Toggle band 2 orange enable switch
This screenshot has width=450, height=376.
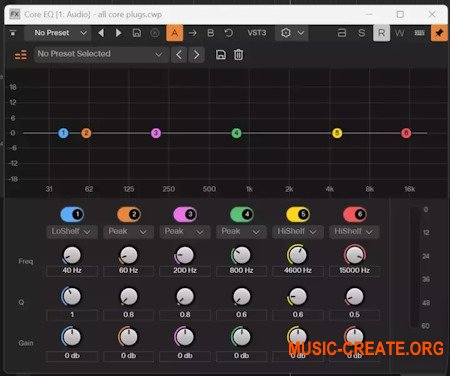129,214
